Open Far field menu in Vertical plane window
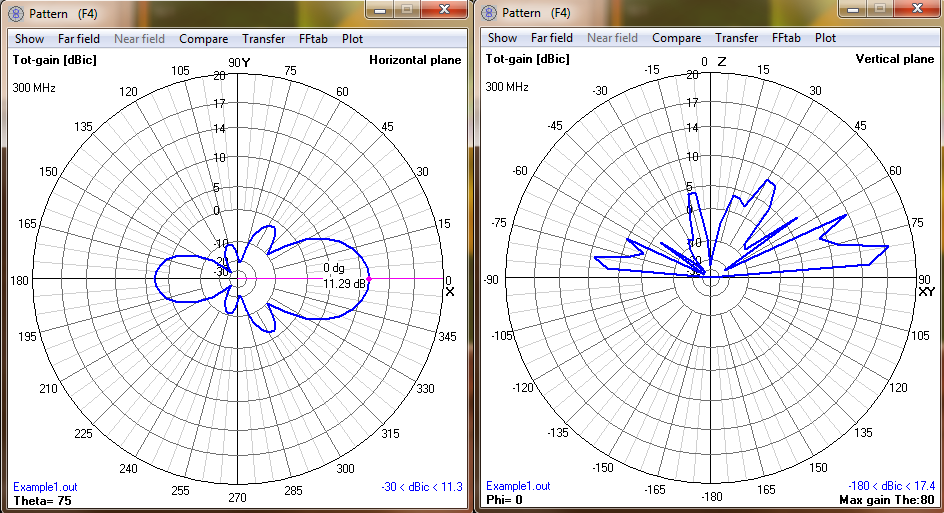The width and height of the screenshot is (944, 513). pos(551,38)
